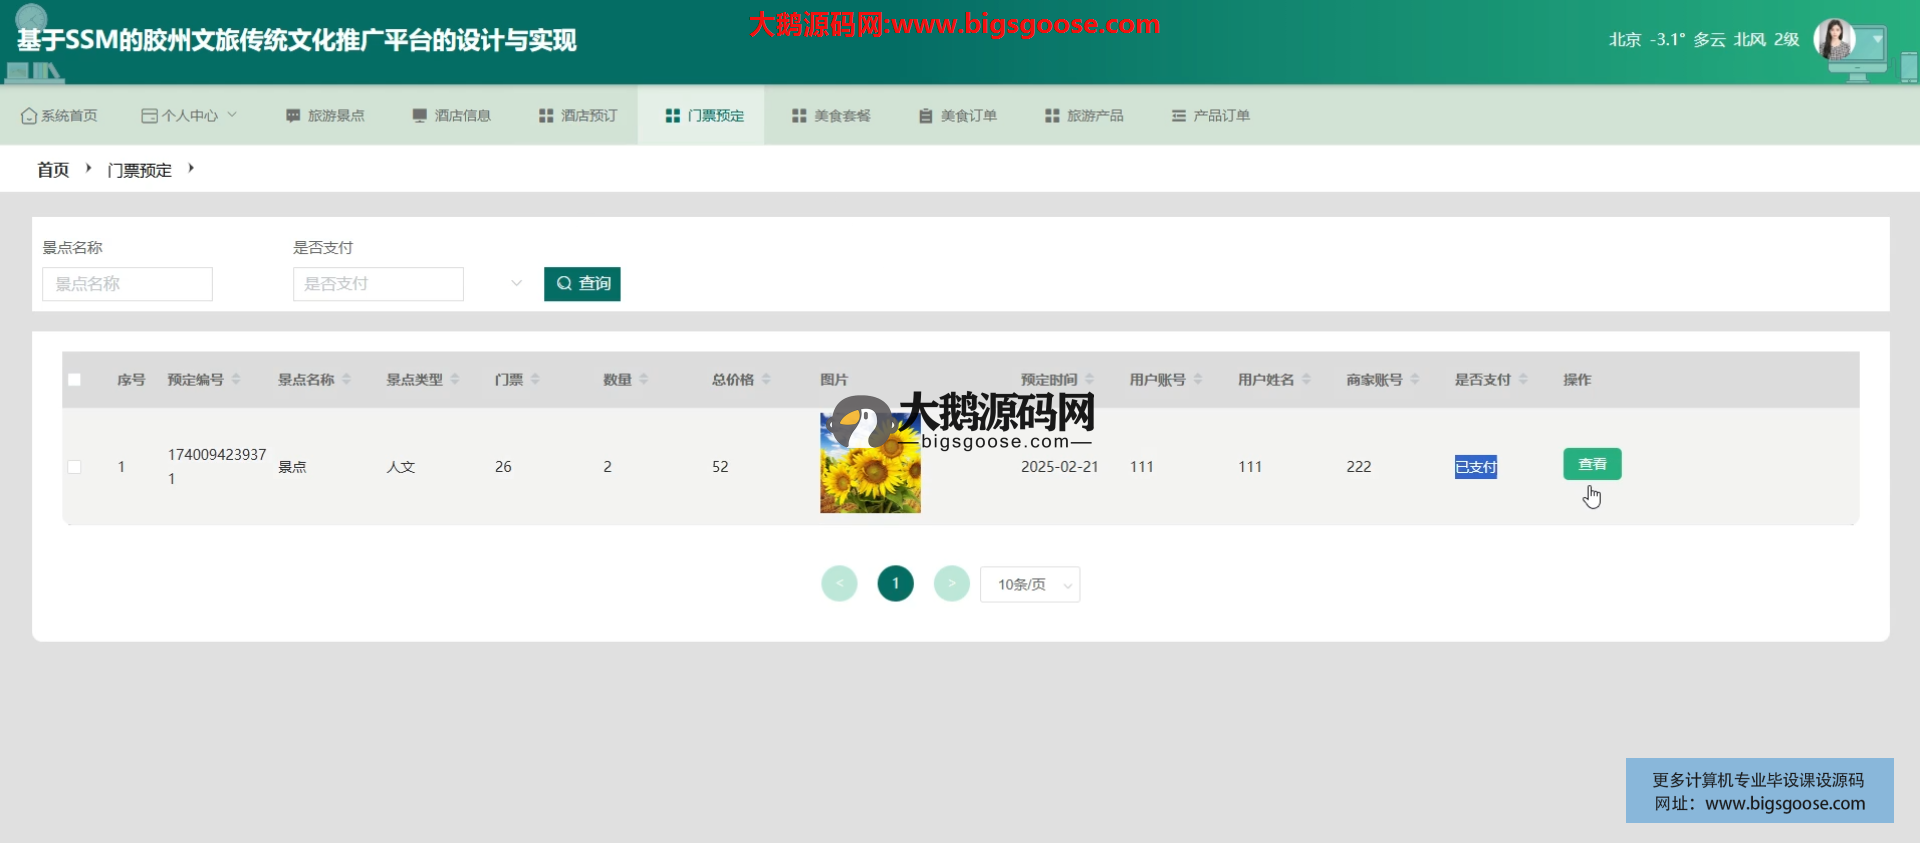Click the 旅游景点 menu icon

[x=293, y=116]
